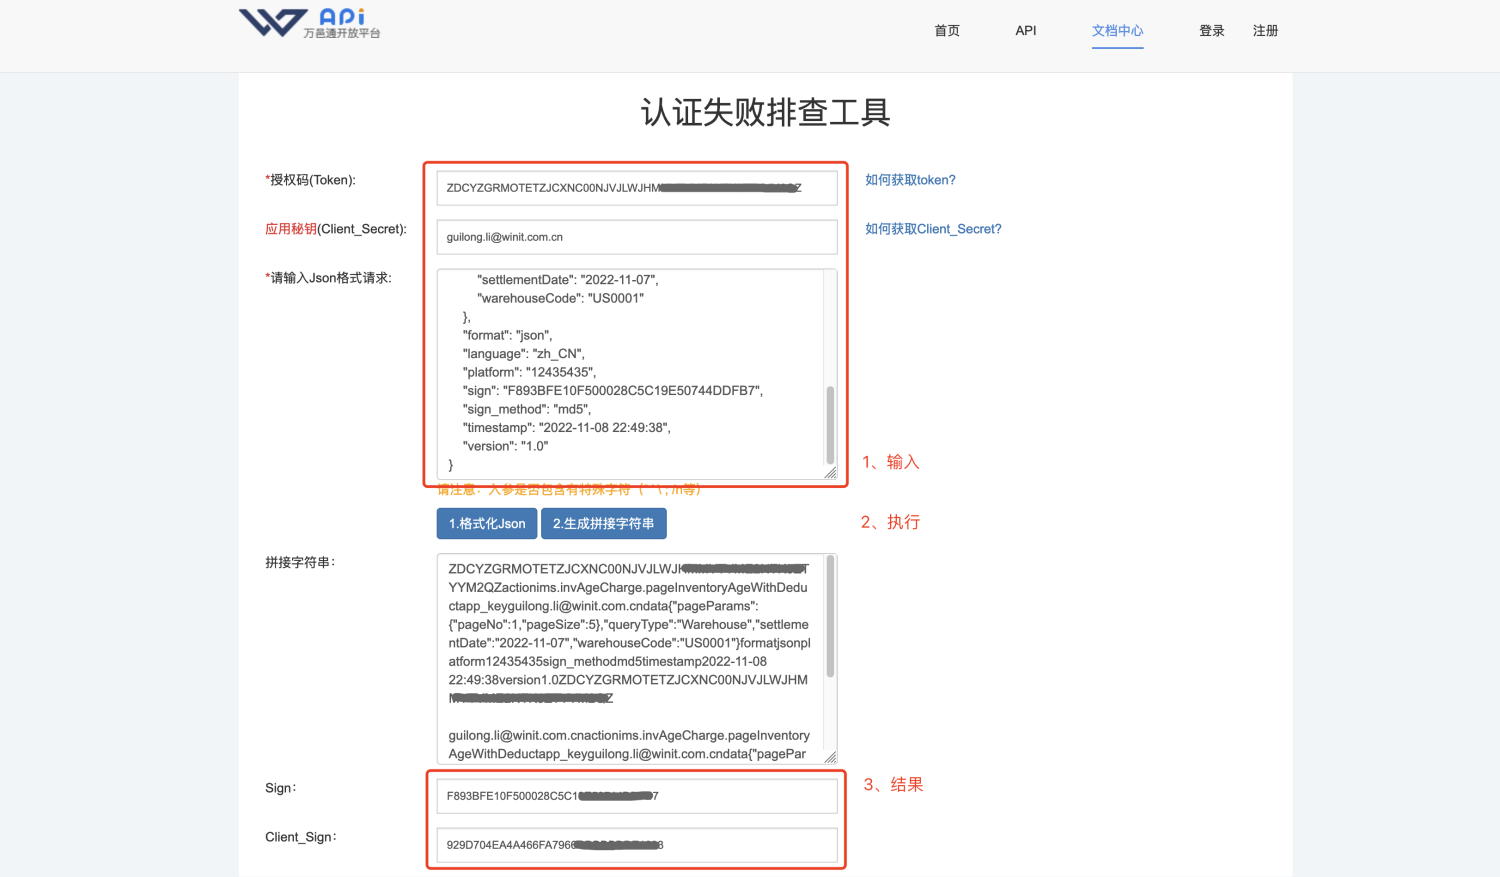
Task: Click the 登录 link
Action: (x=1211, y=31)
